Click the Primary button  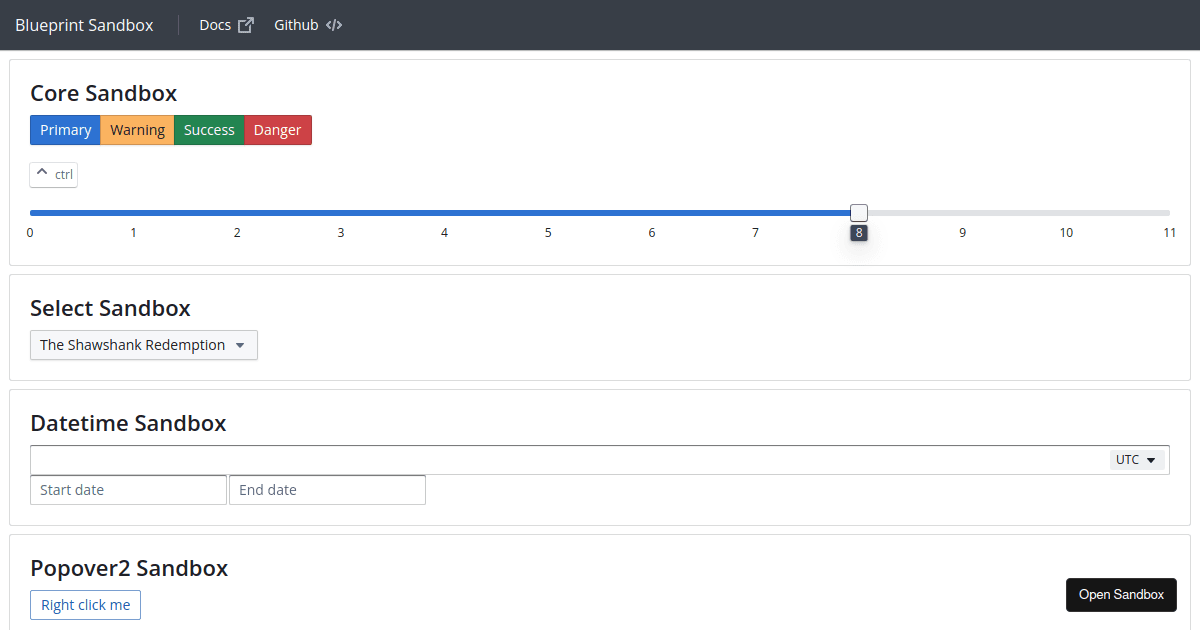[65, 129]
